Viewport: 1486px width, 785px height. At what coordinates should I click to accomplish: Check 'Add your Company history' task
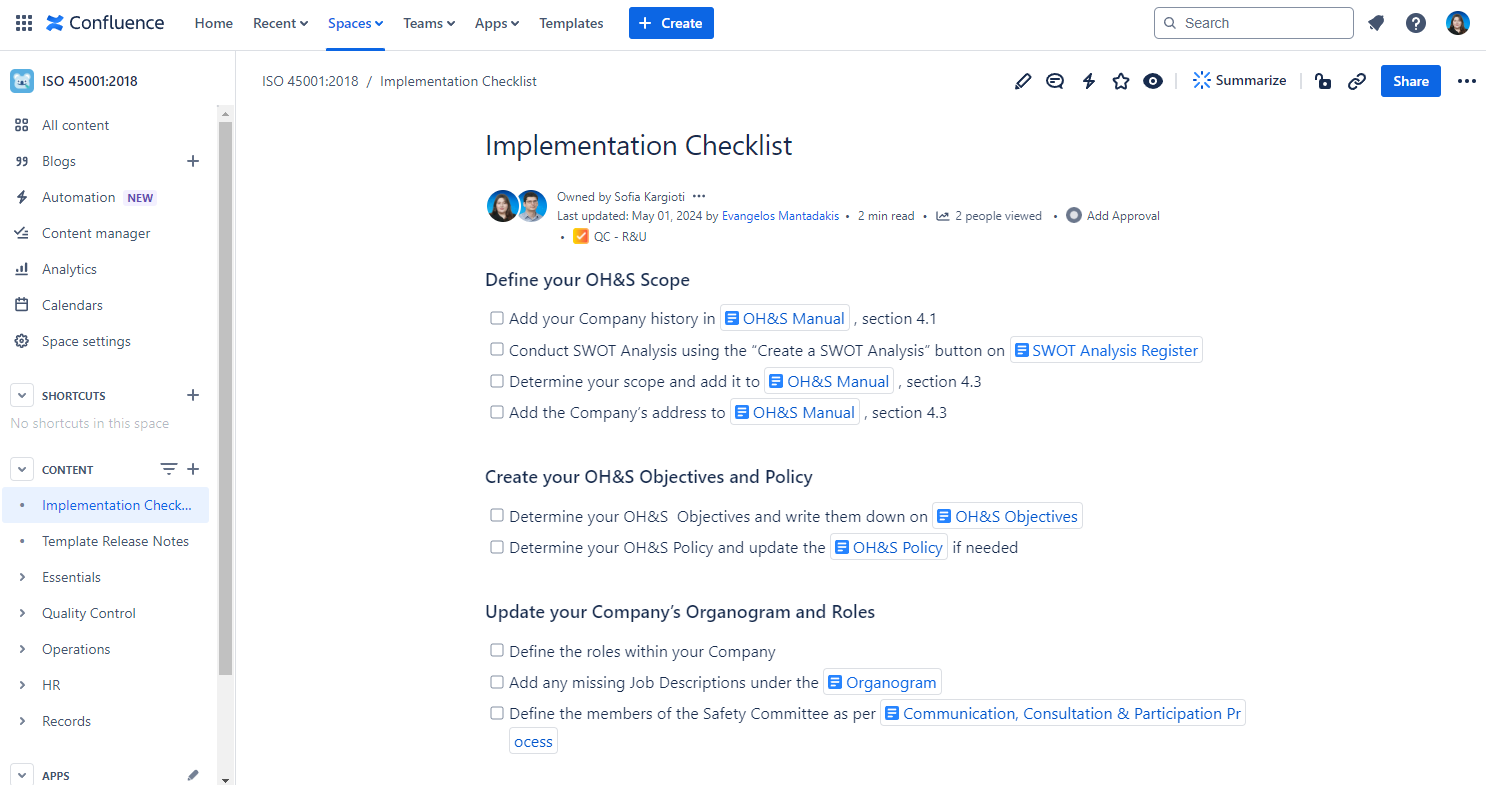(x=497, y=318)
